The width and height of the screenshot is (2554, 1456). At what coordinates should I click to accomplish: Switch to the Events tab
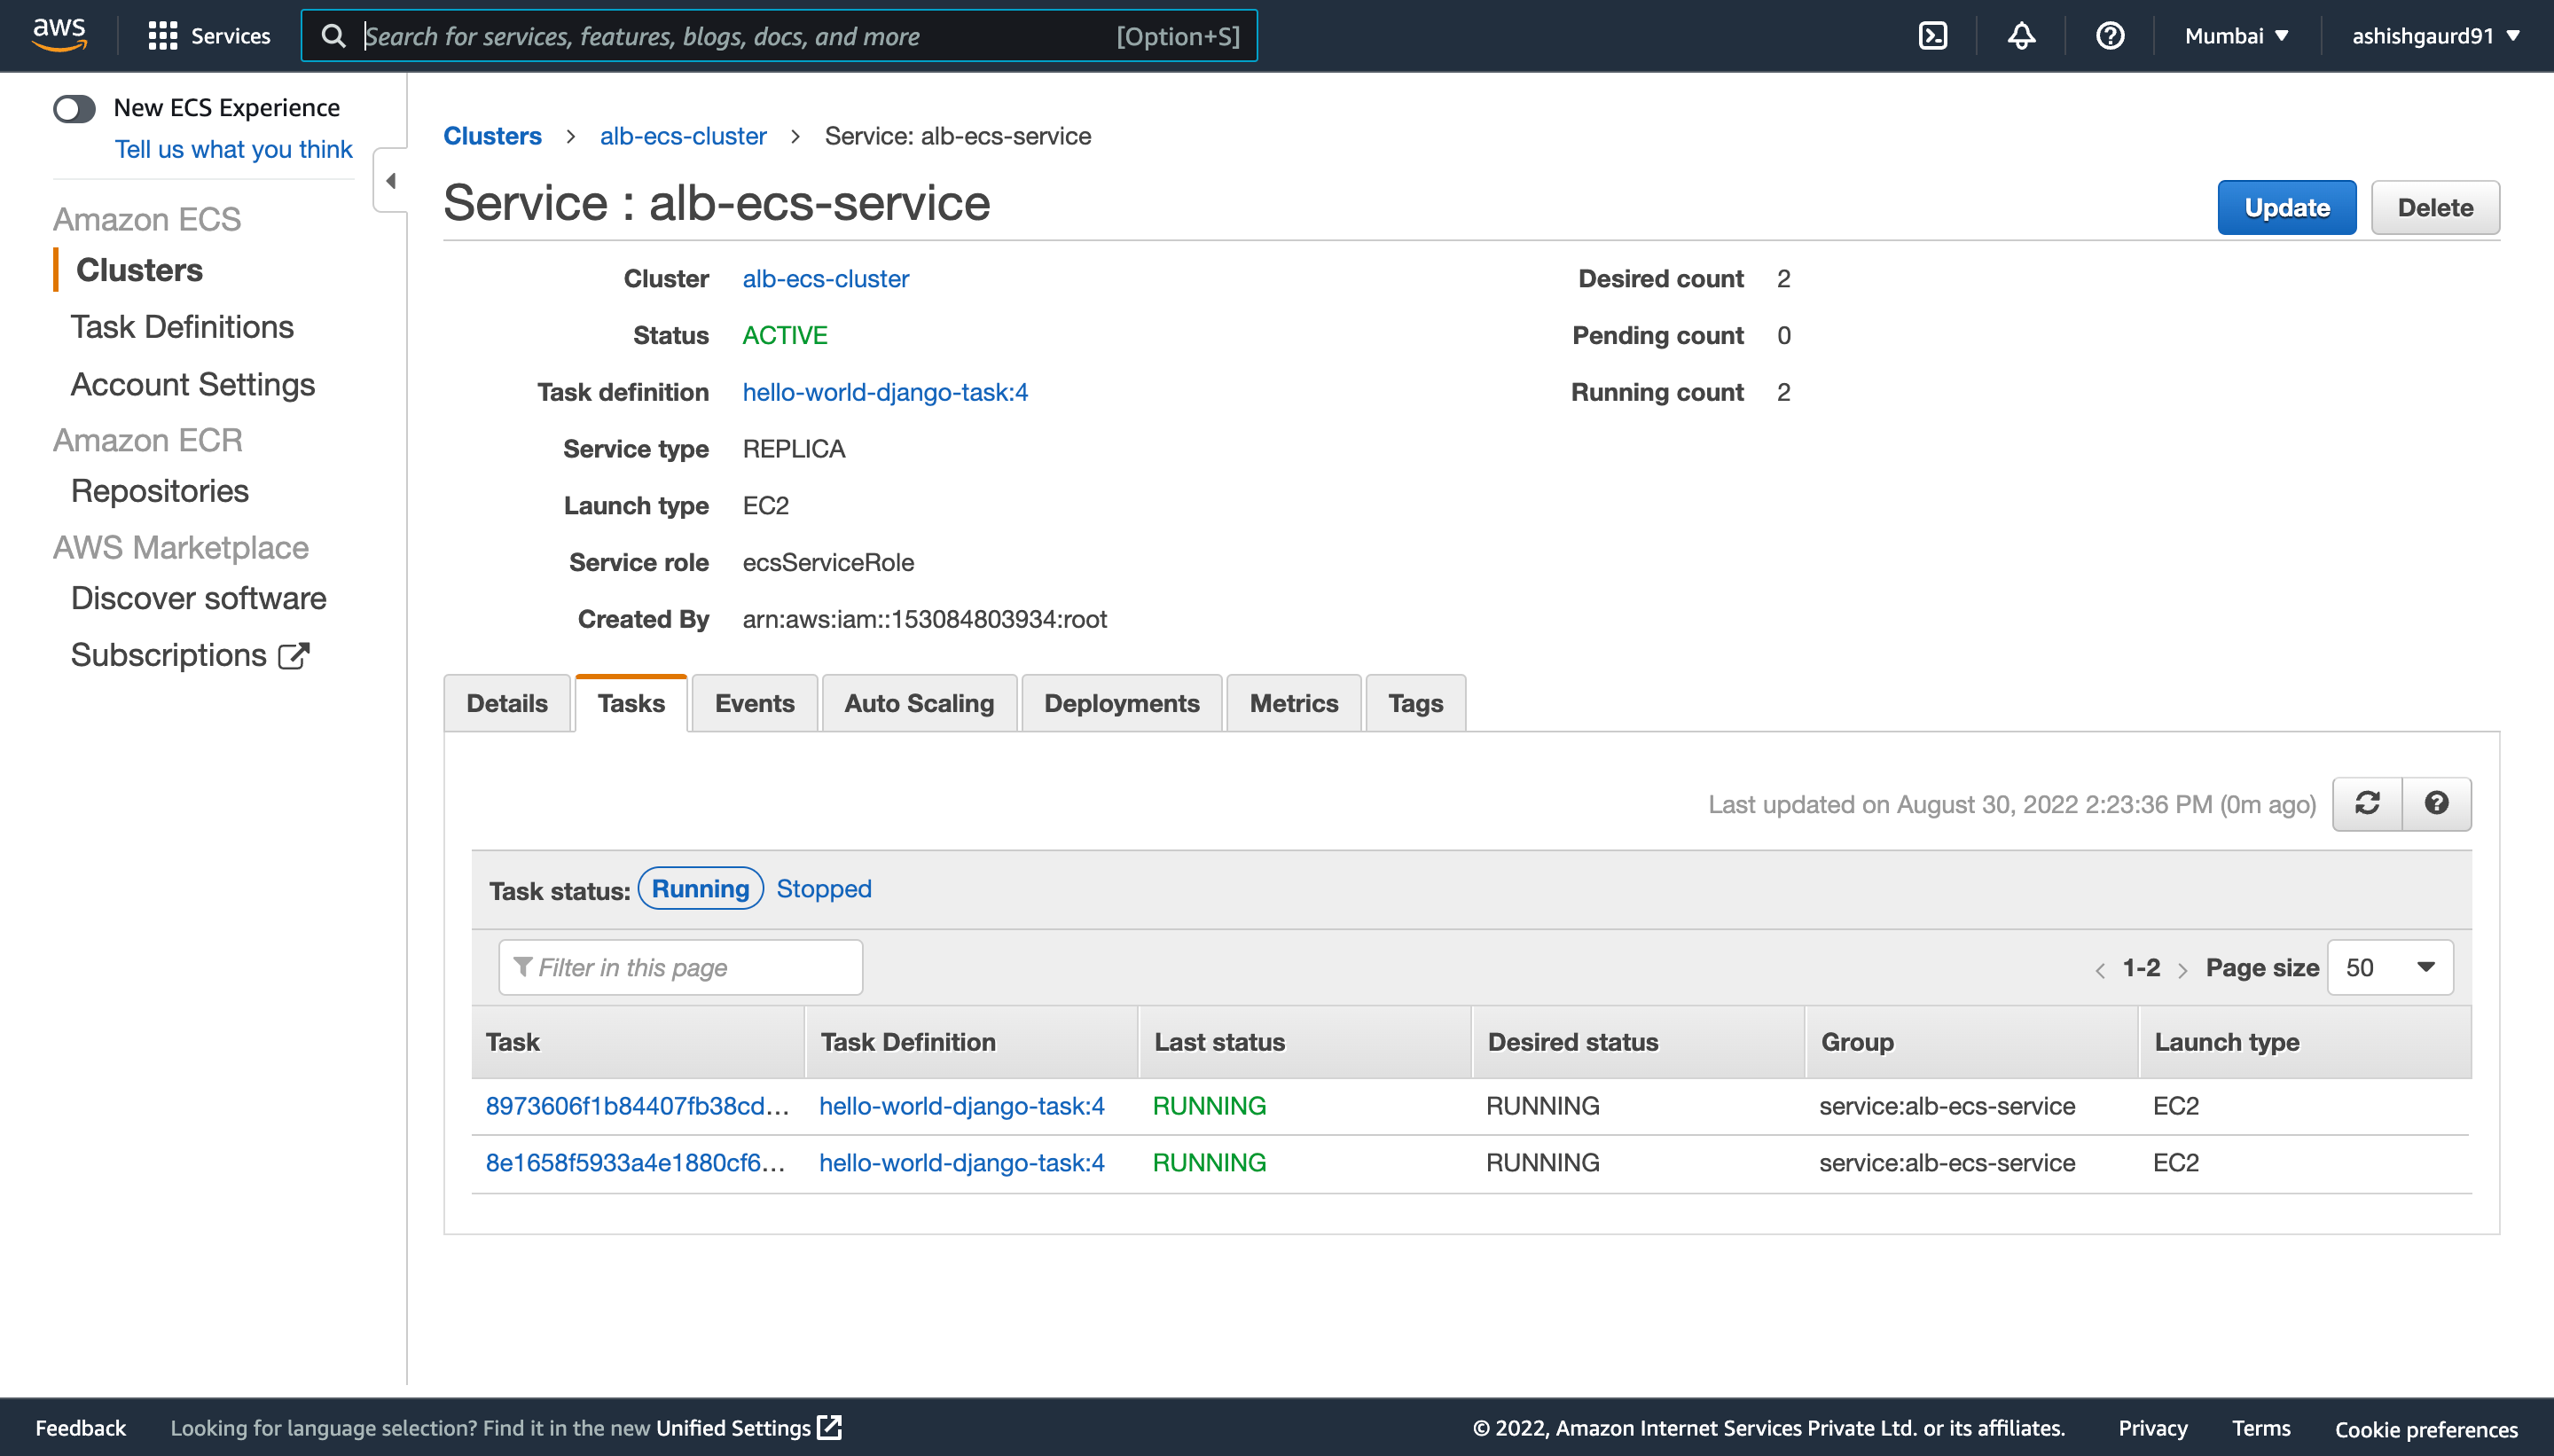751,703
